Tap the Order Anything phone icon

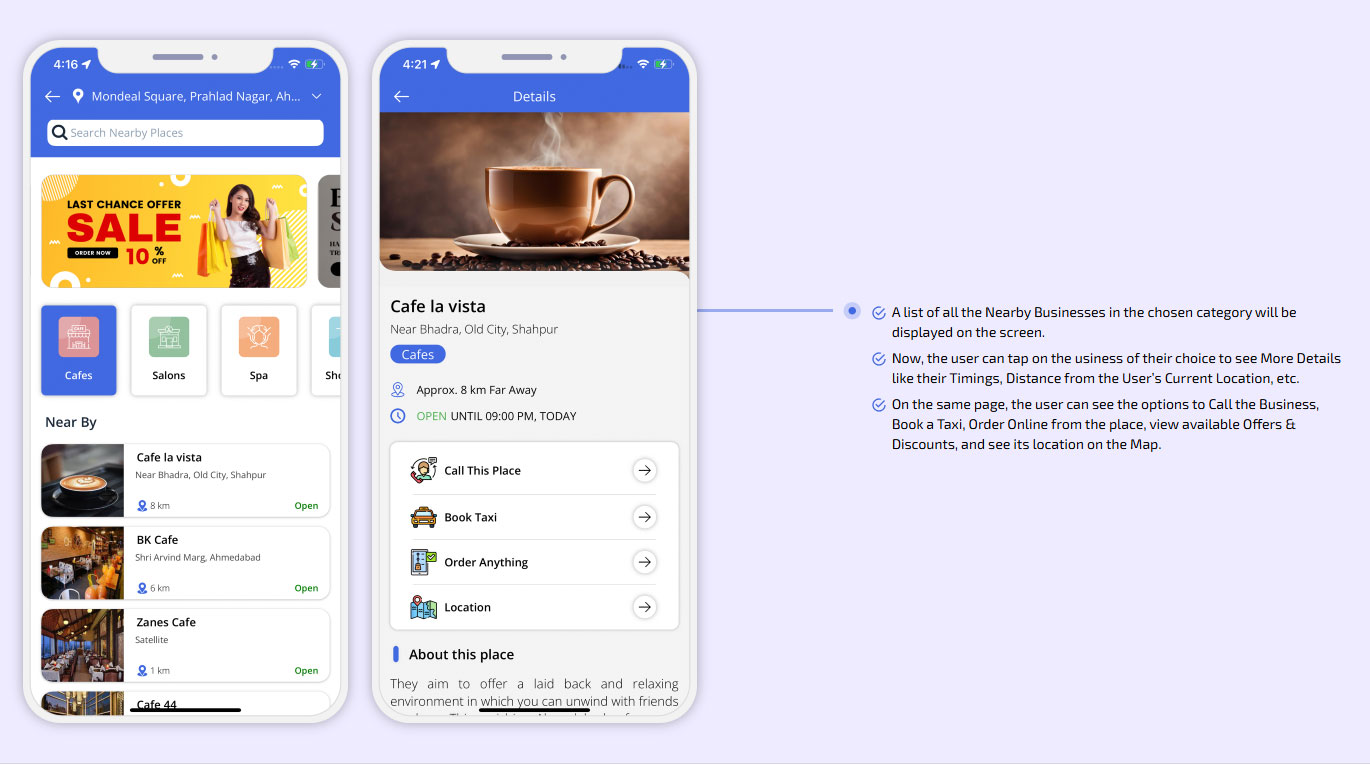[x=423, y=562]
